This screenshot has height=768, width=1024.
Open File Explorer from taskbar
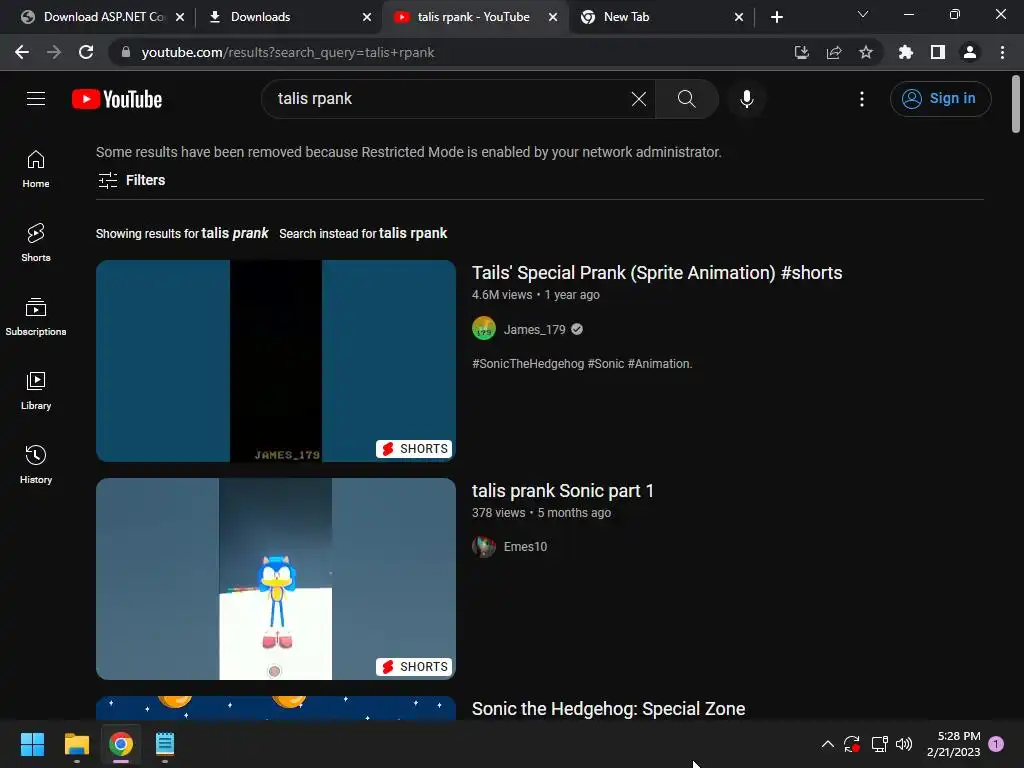[76, 744]
